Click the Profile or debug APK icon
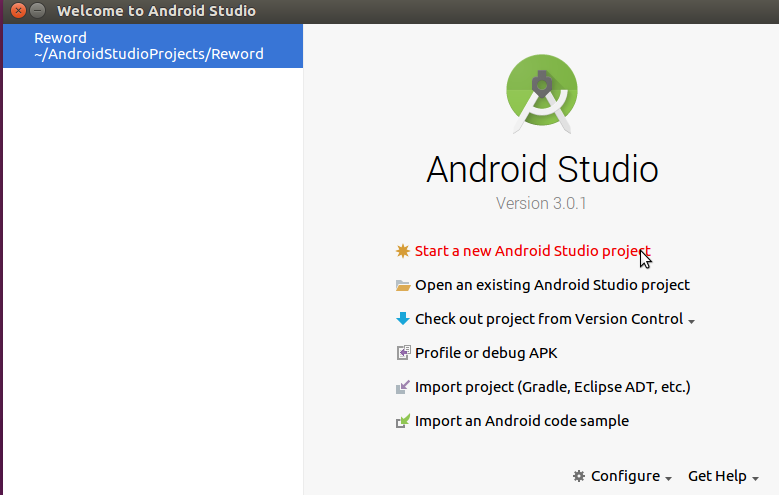Image resolution: width=779 pixels, height=495 pixels. 403,353
